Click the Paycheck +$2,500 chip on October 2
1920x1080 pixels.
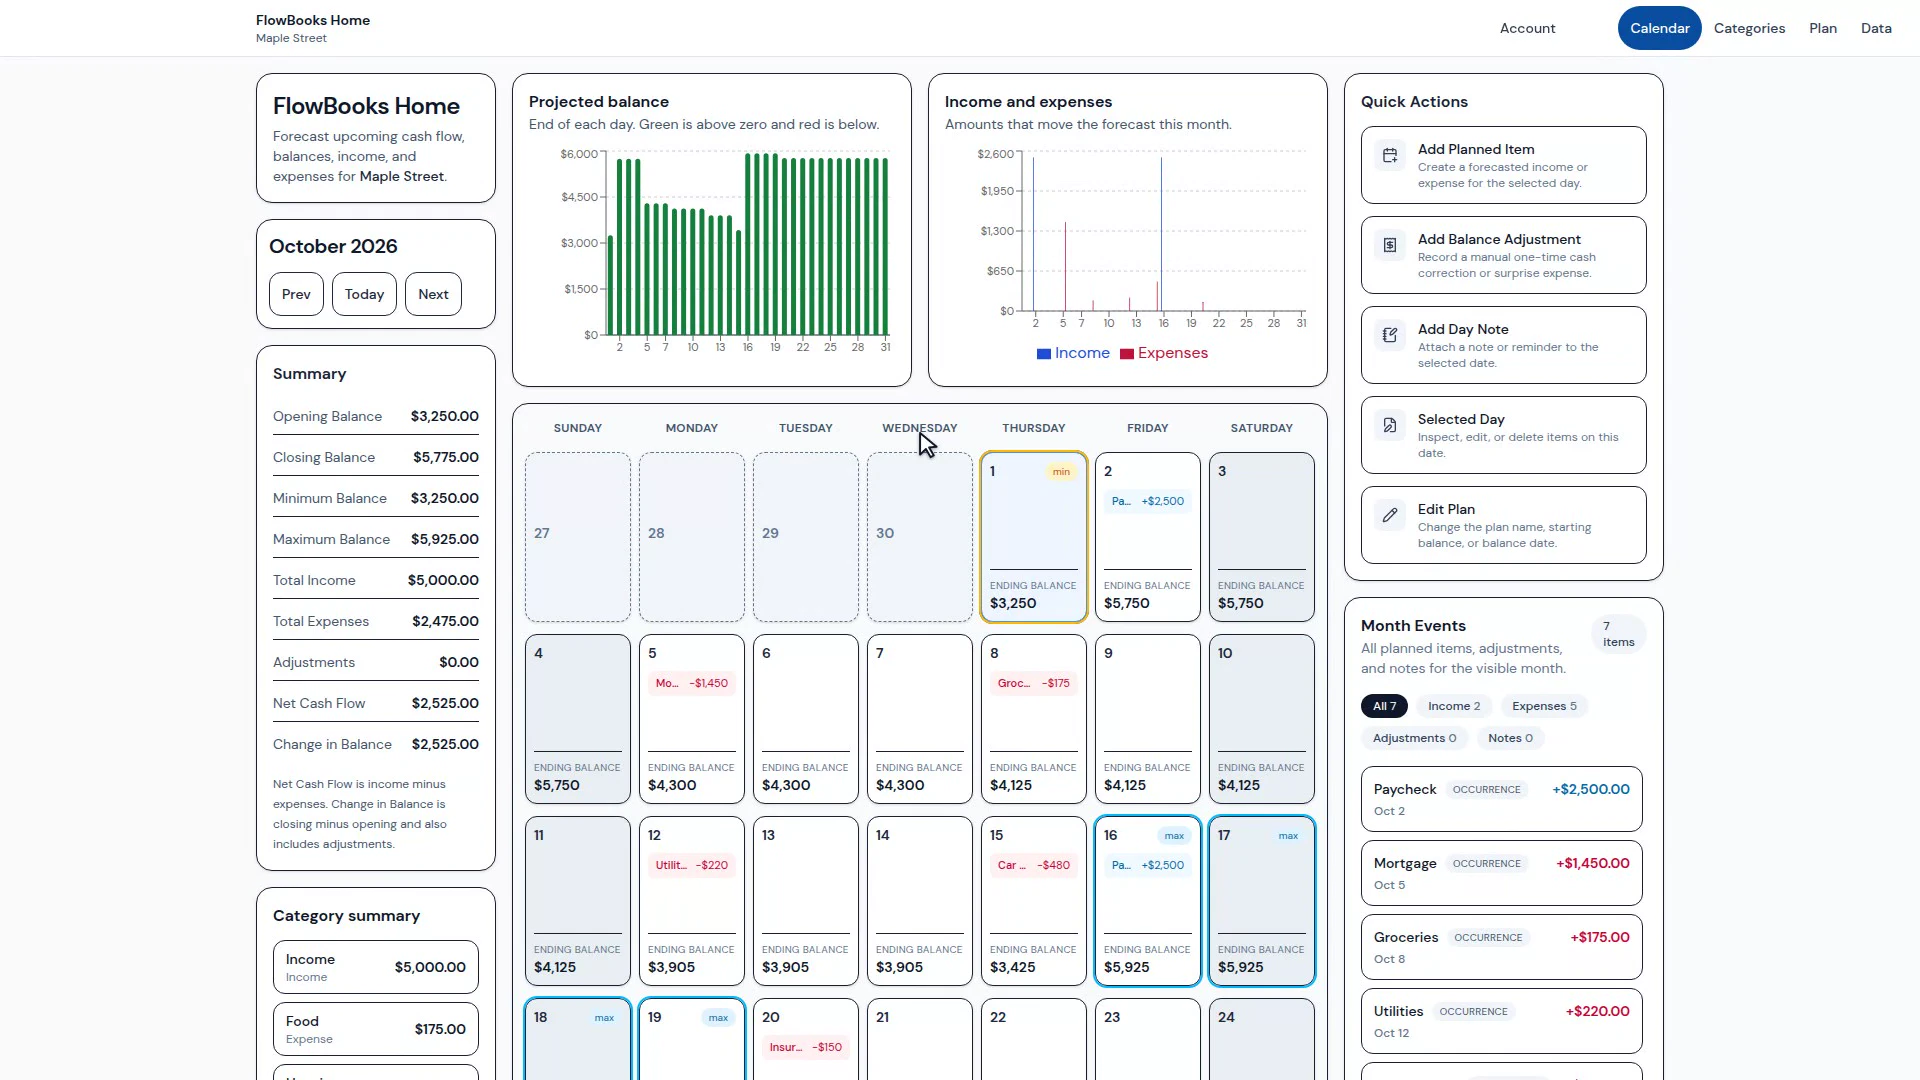click(1148, 501)
